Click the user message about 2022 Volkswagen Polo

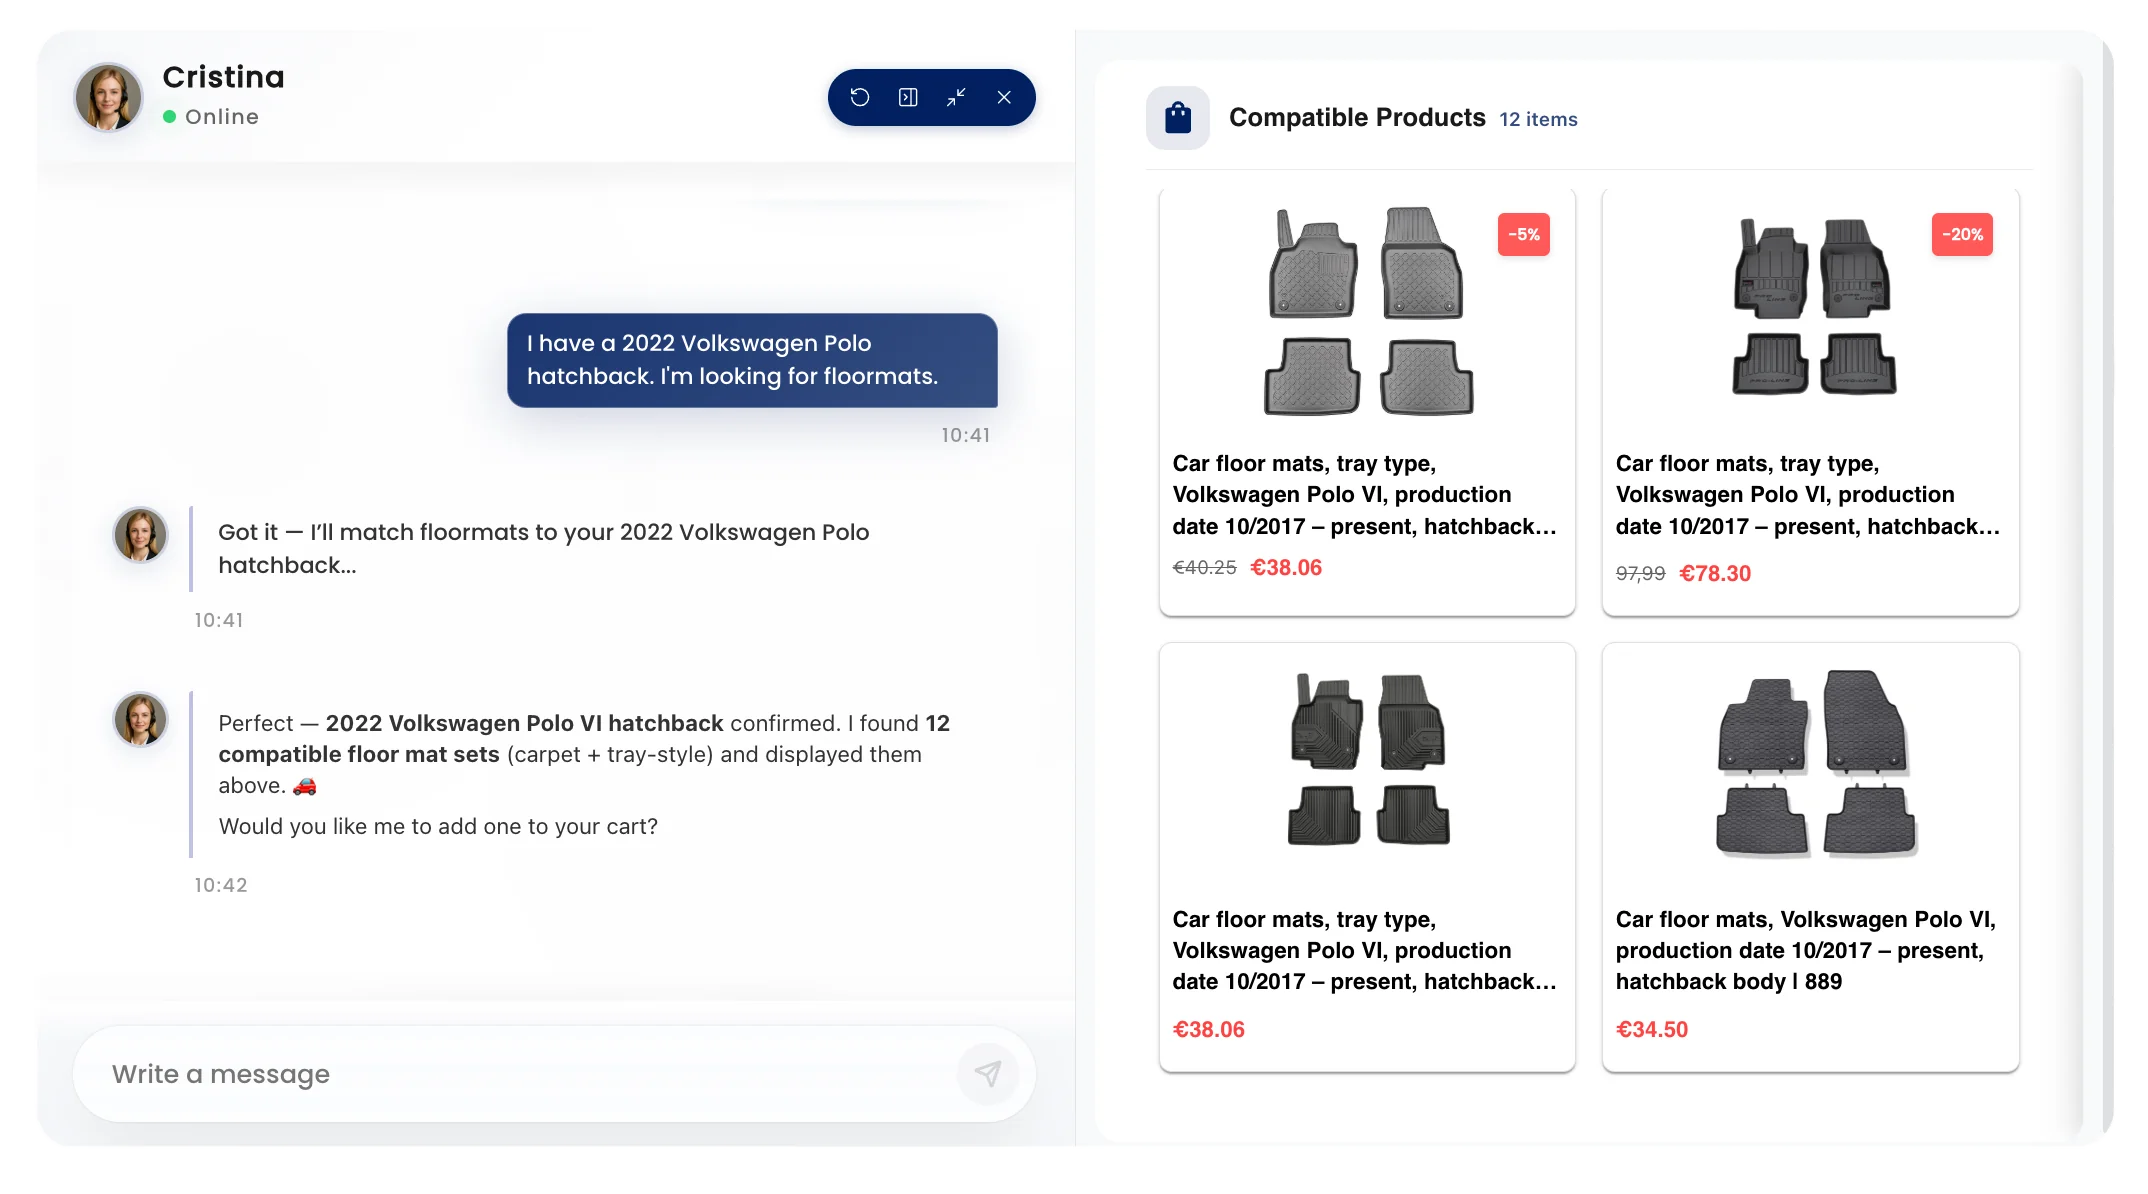pos(752,360)
